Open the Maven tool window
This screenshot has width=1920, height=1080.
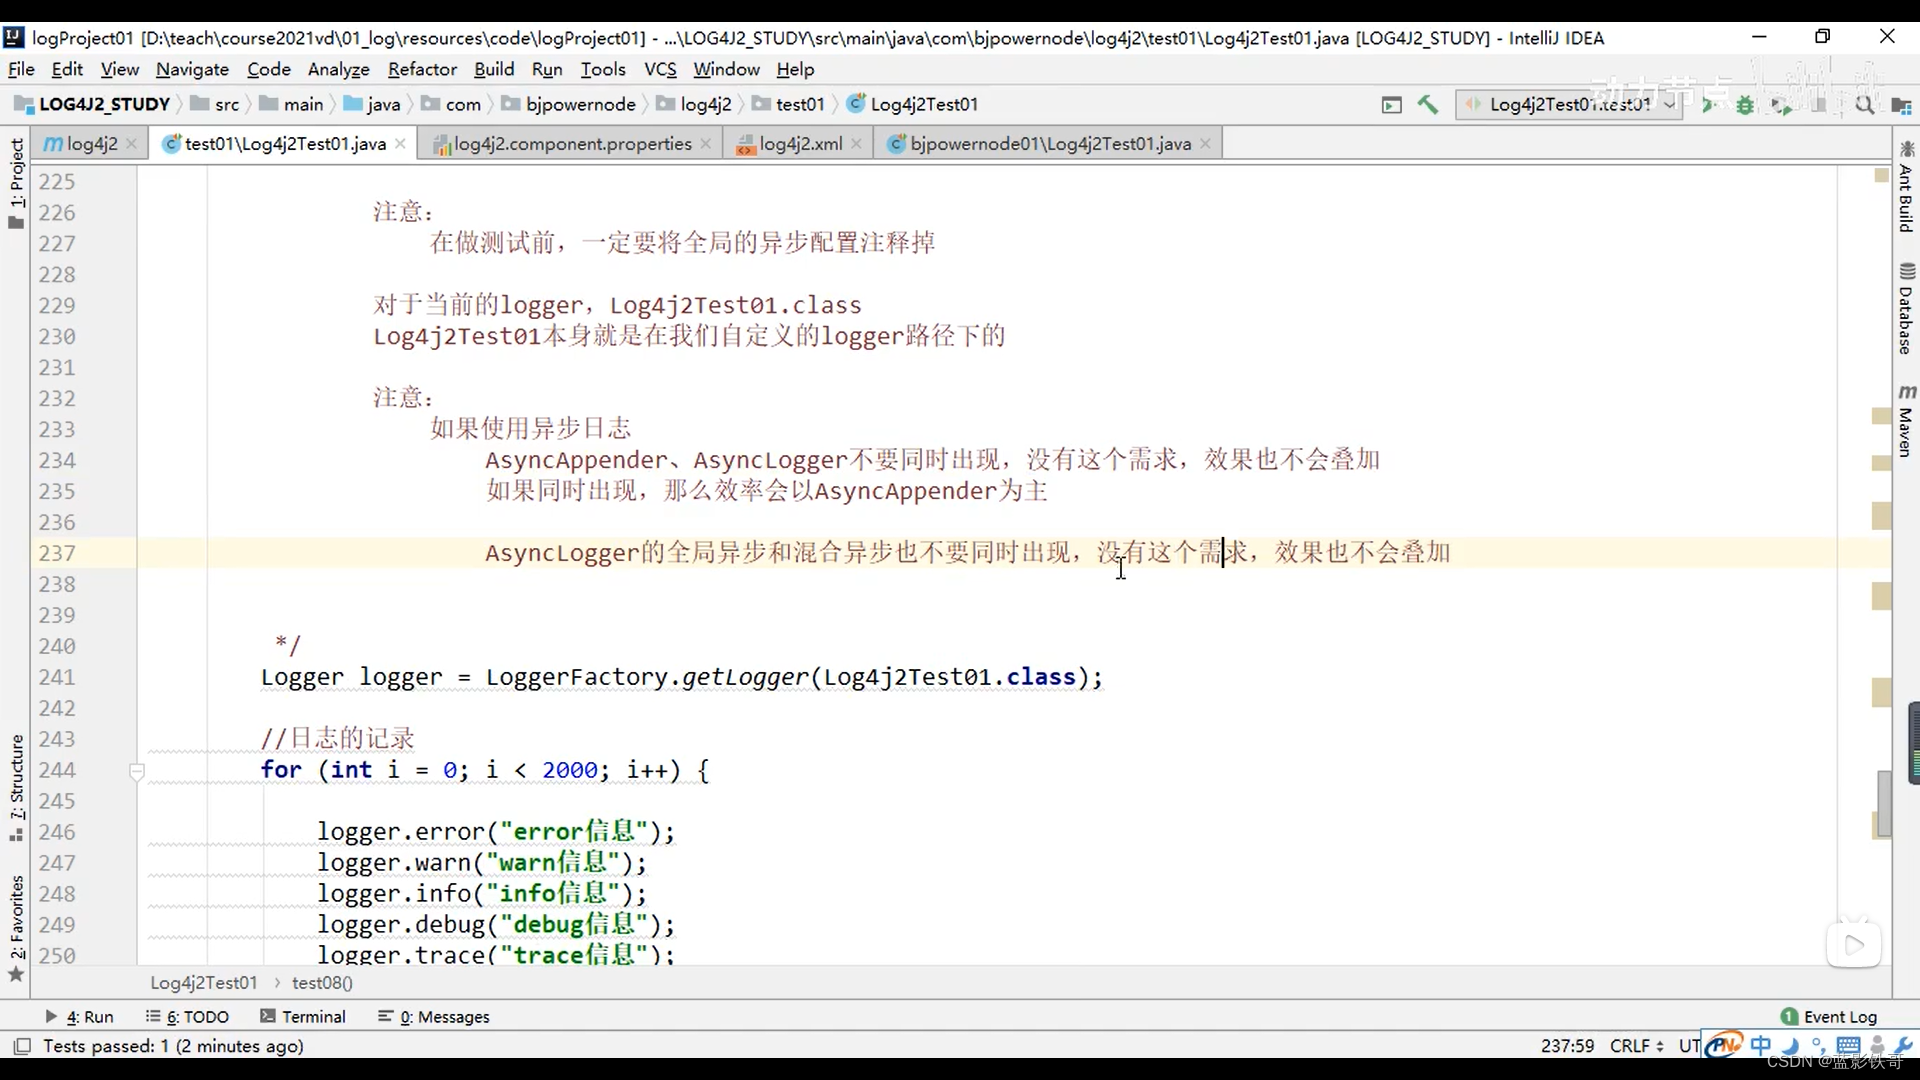click(x=1906, y=420)
